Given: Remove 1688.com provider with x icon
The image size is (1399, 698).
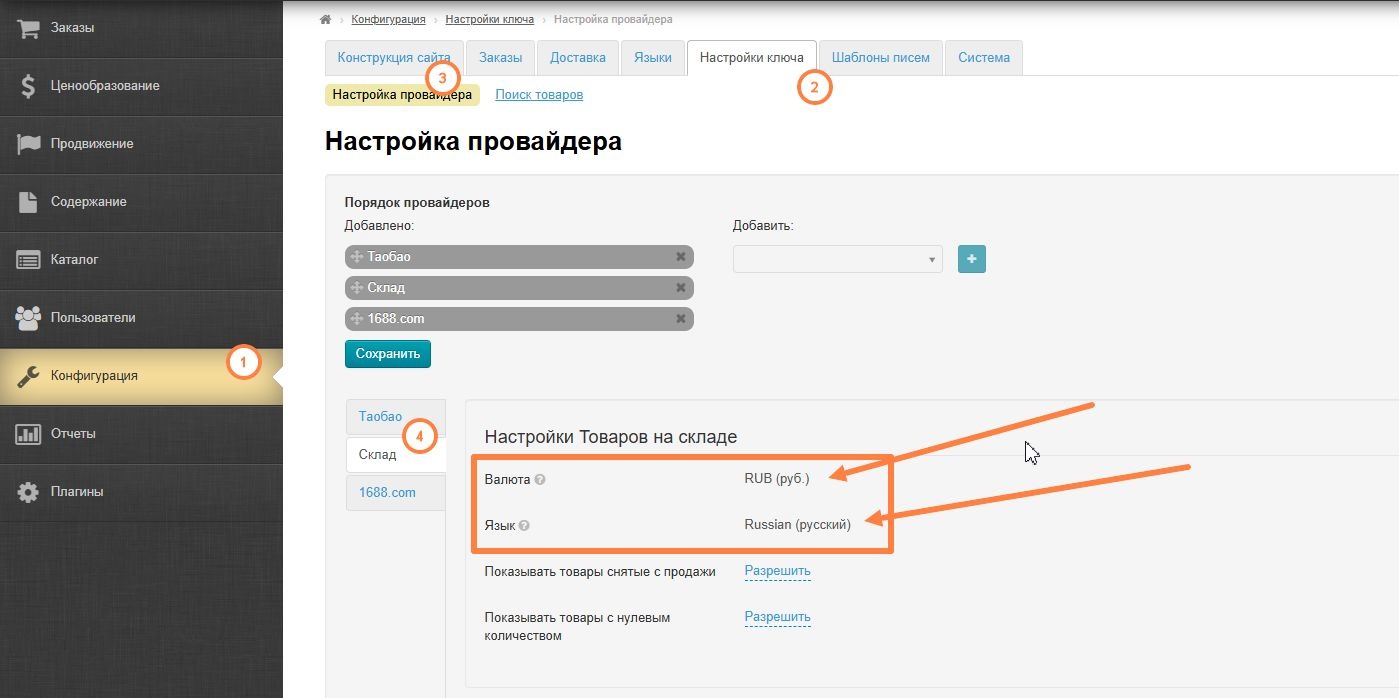Looking at the screenshot, I should click(x=681, y=319).
